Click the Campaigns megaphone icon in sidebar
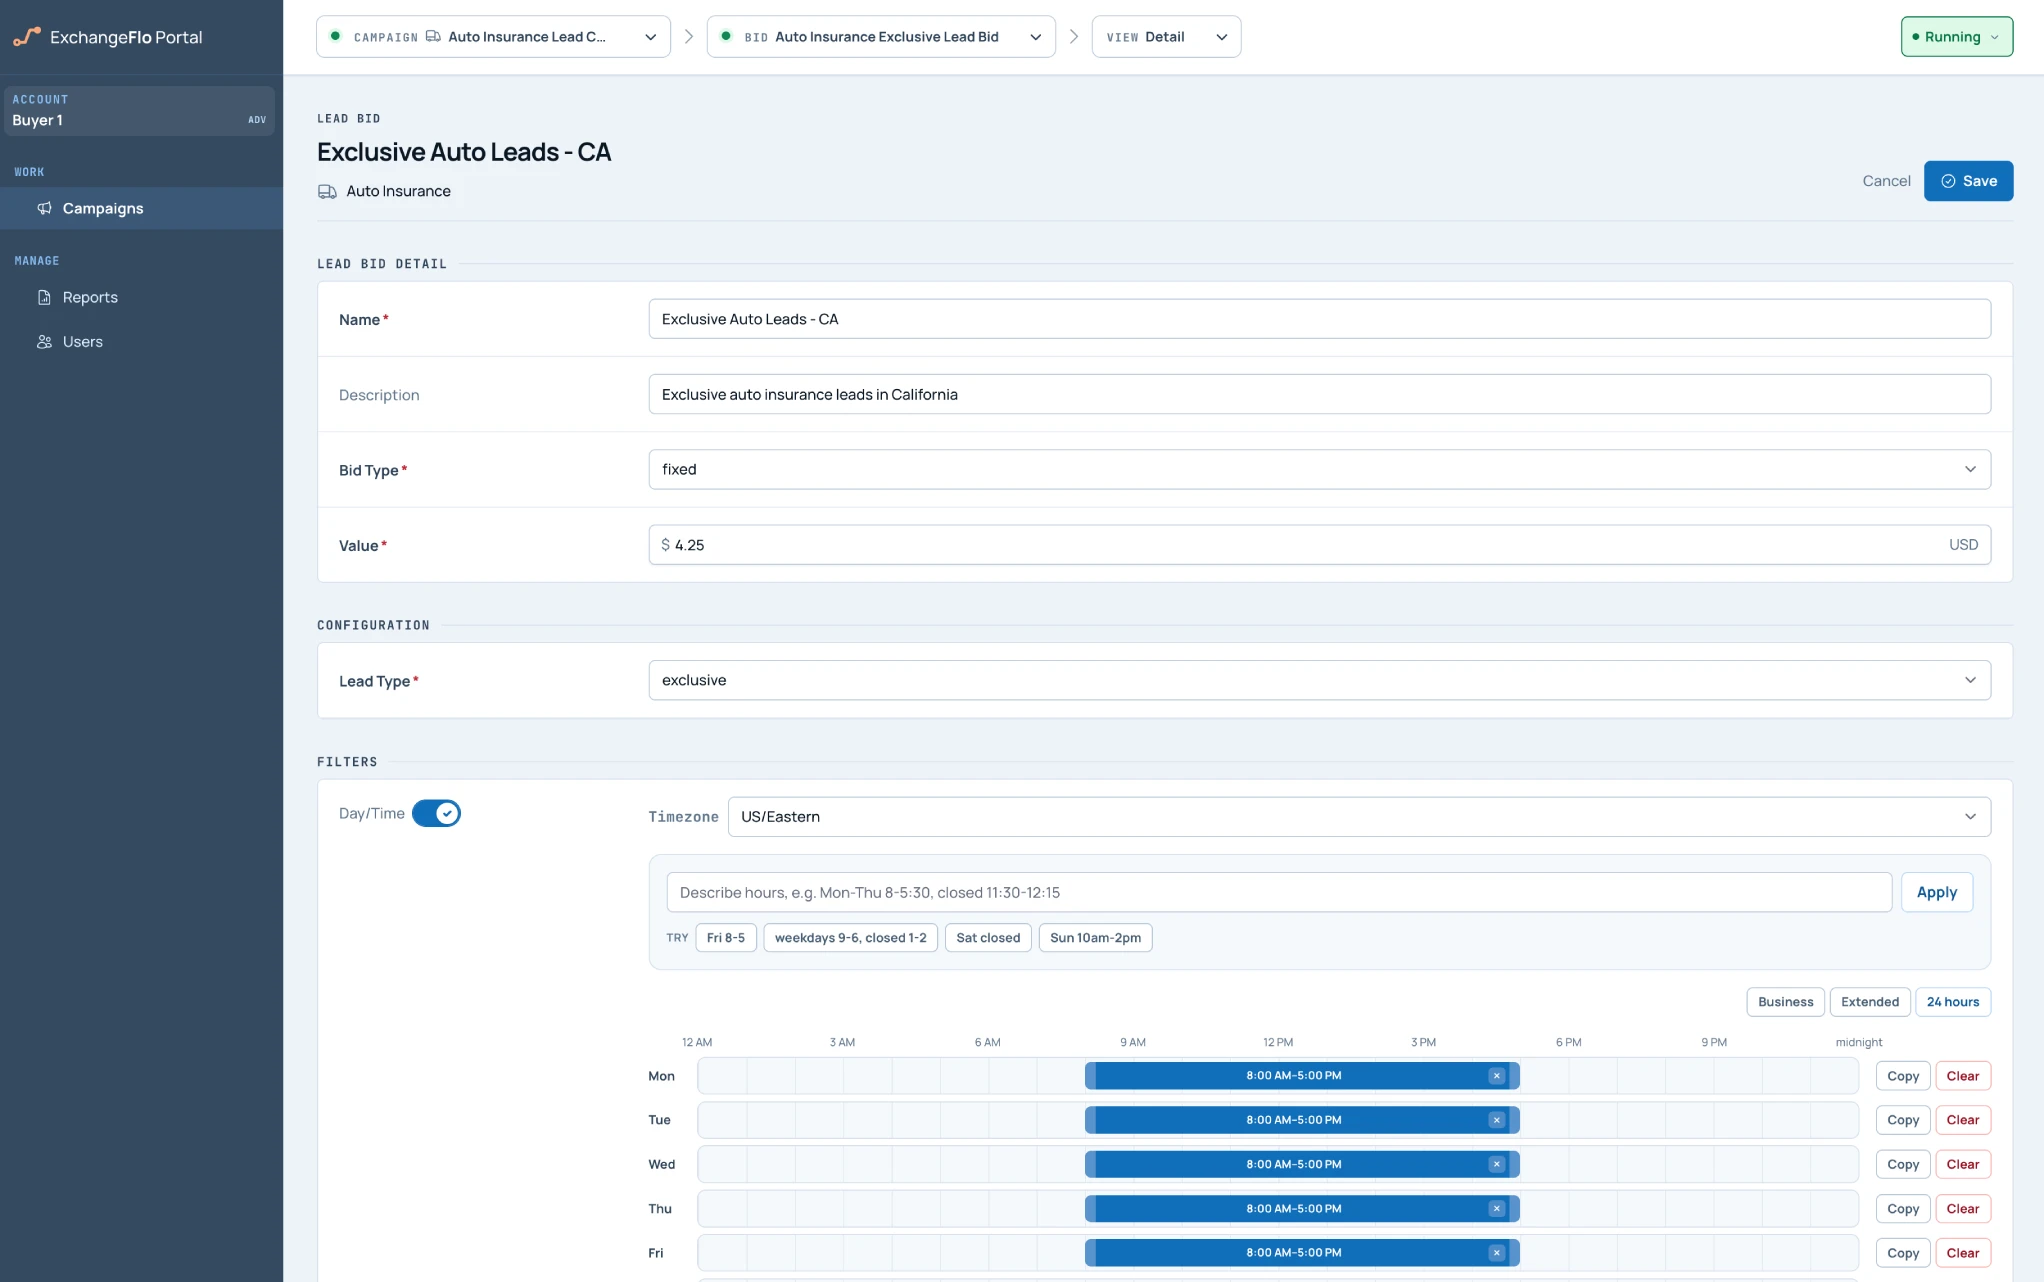Screen dimensions: 2044x1282 (44, 208)
